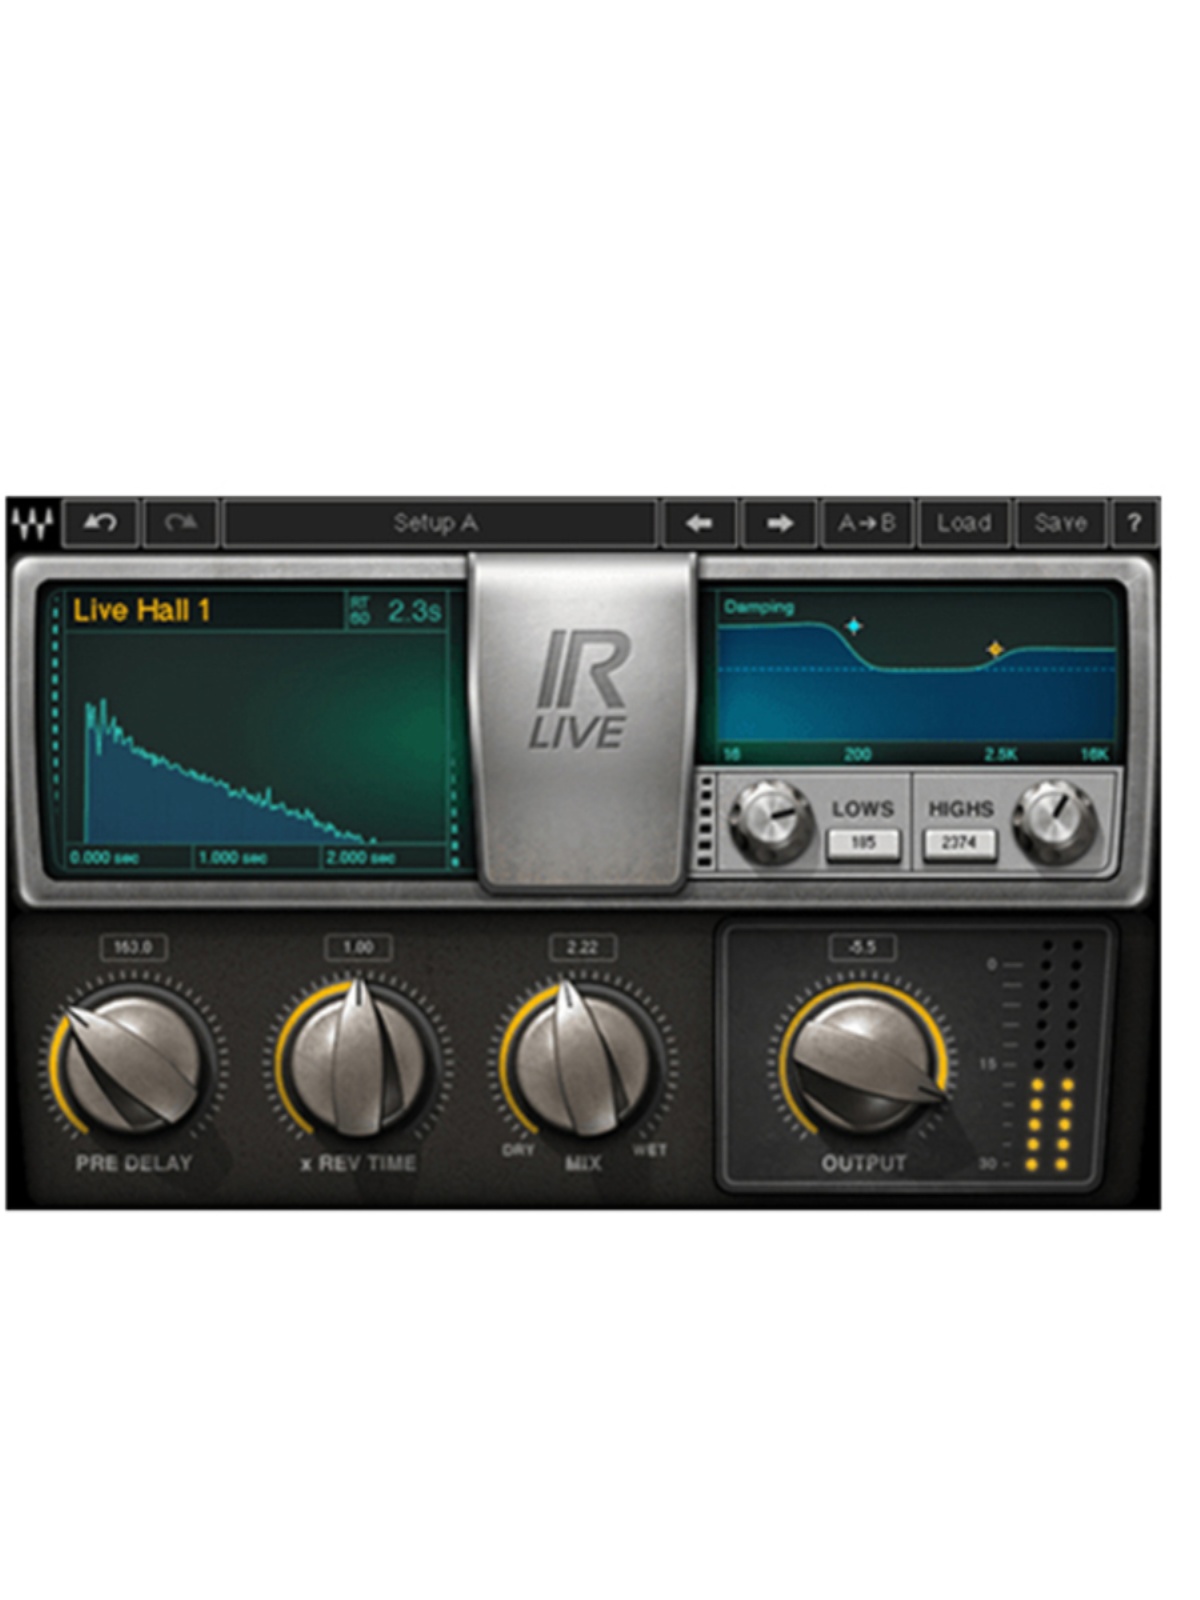Grab the cyan low damping point

(x=854, y=626)
